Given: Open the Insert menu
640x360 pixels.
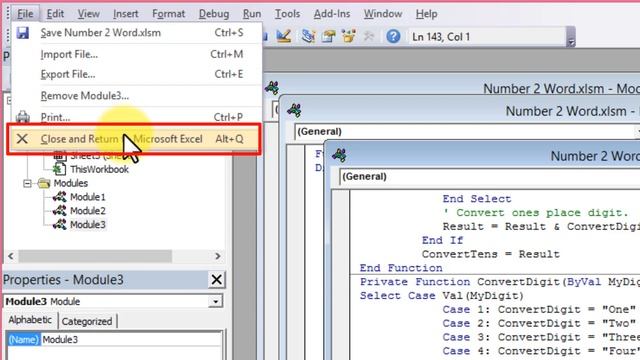Looking at the screenshot, I should pyautogui.click(x=126, y=14).
